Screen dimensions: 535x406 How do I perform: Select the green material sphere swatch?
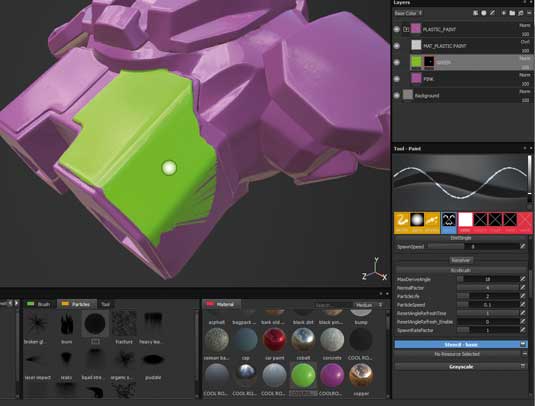click(303, 375)
